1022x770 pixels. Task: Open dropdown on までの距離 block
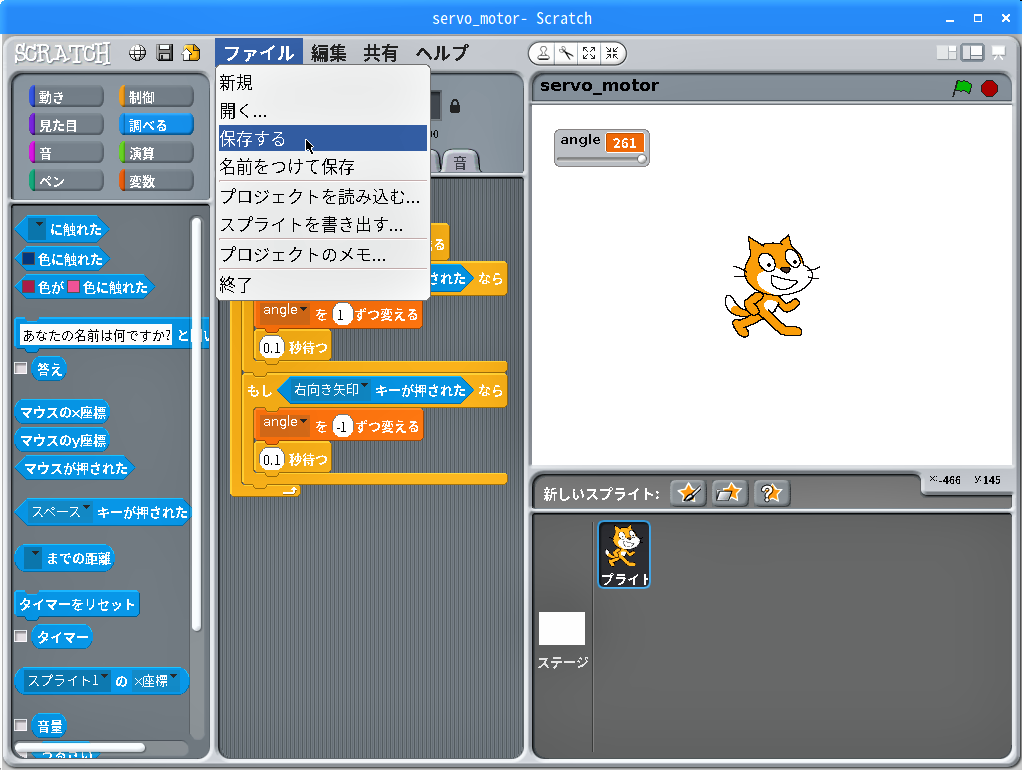pyautogui.click(x=33, y=557)
